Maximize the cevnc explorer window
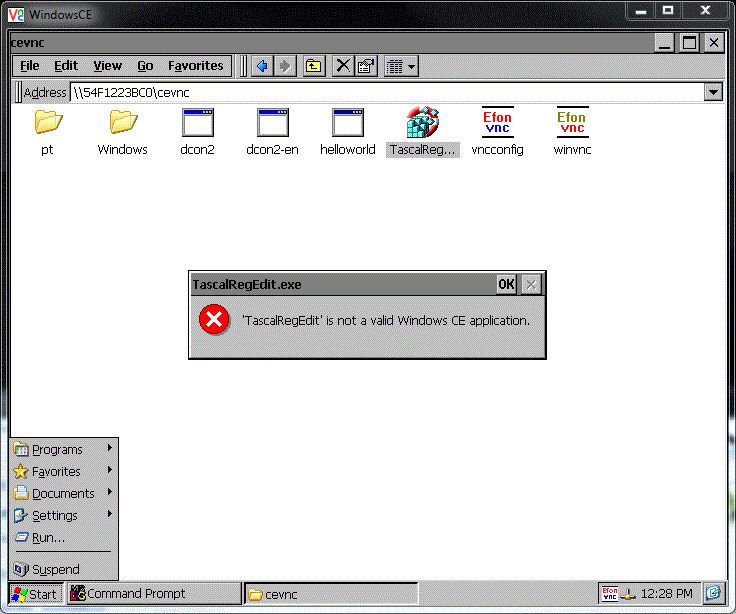736x614 pixels. pyautogui.click(x=689, y=43)
